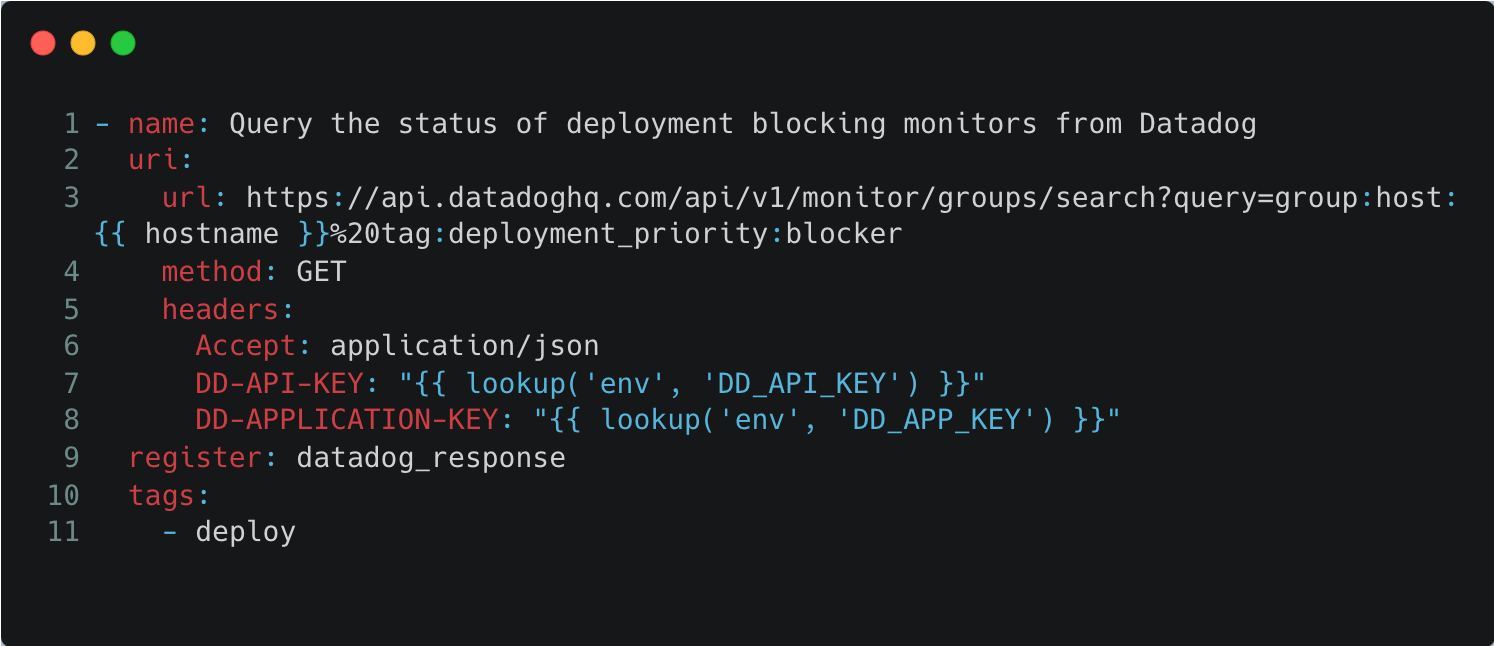
Task: Click the 'headers' key on line 5
Action: [x=221, y=309]
